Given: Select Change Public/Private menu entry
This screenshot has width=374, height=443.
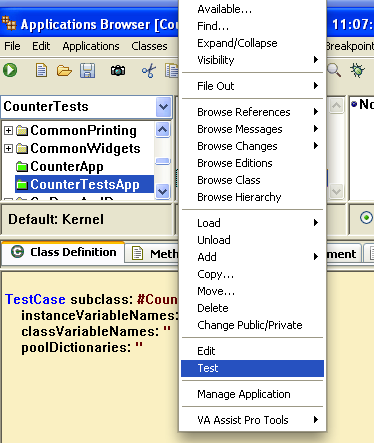Looking at the screenshot, I should (252, 325).
